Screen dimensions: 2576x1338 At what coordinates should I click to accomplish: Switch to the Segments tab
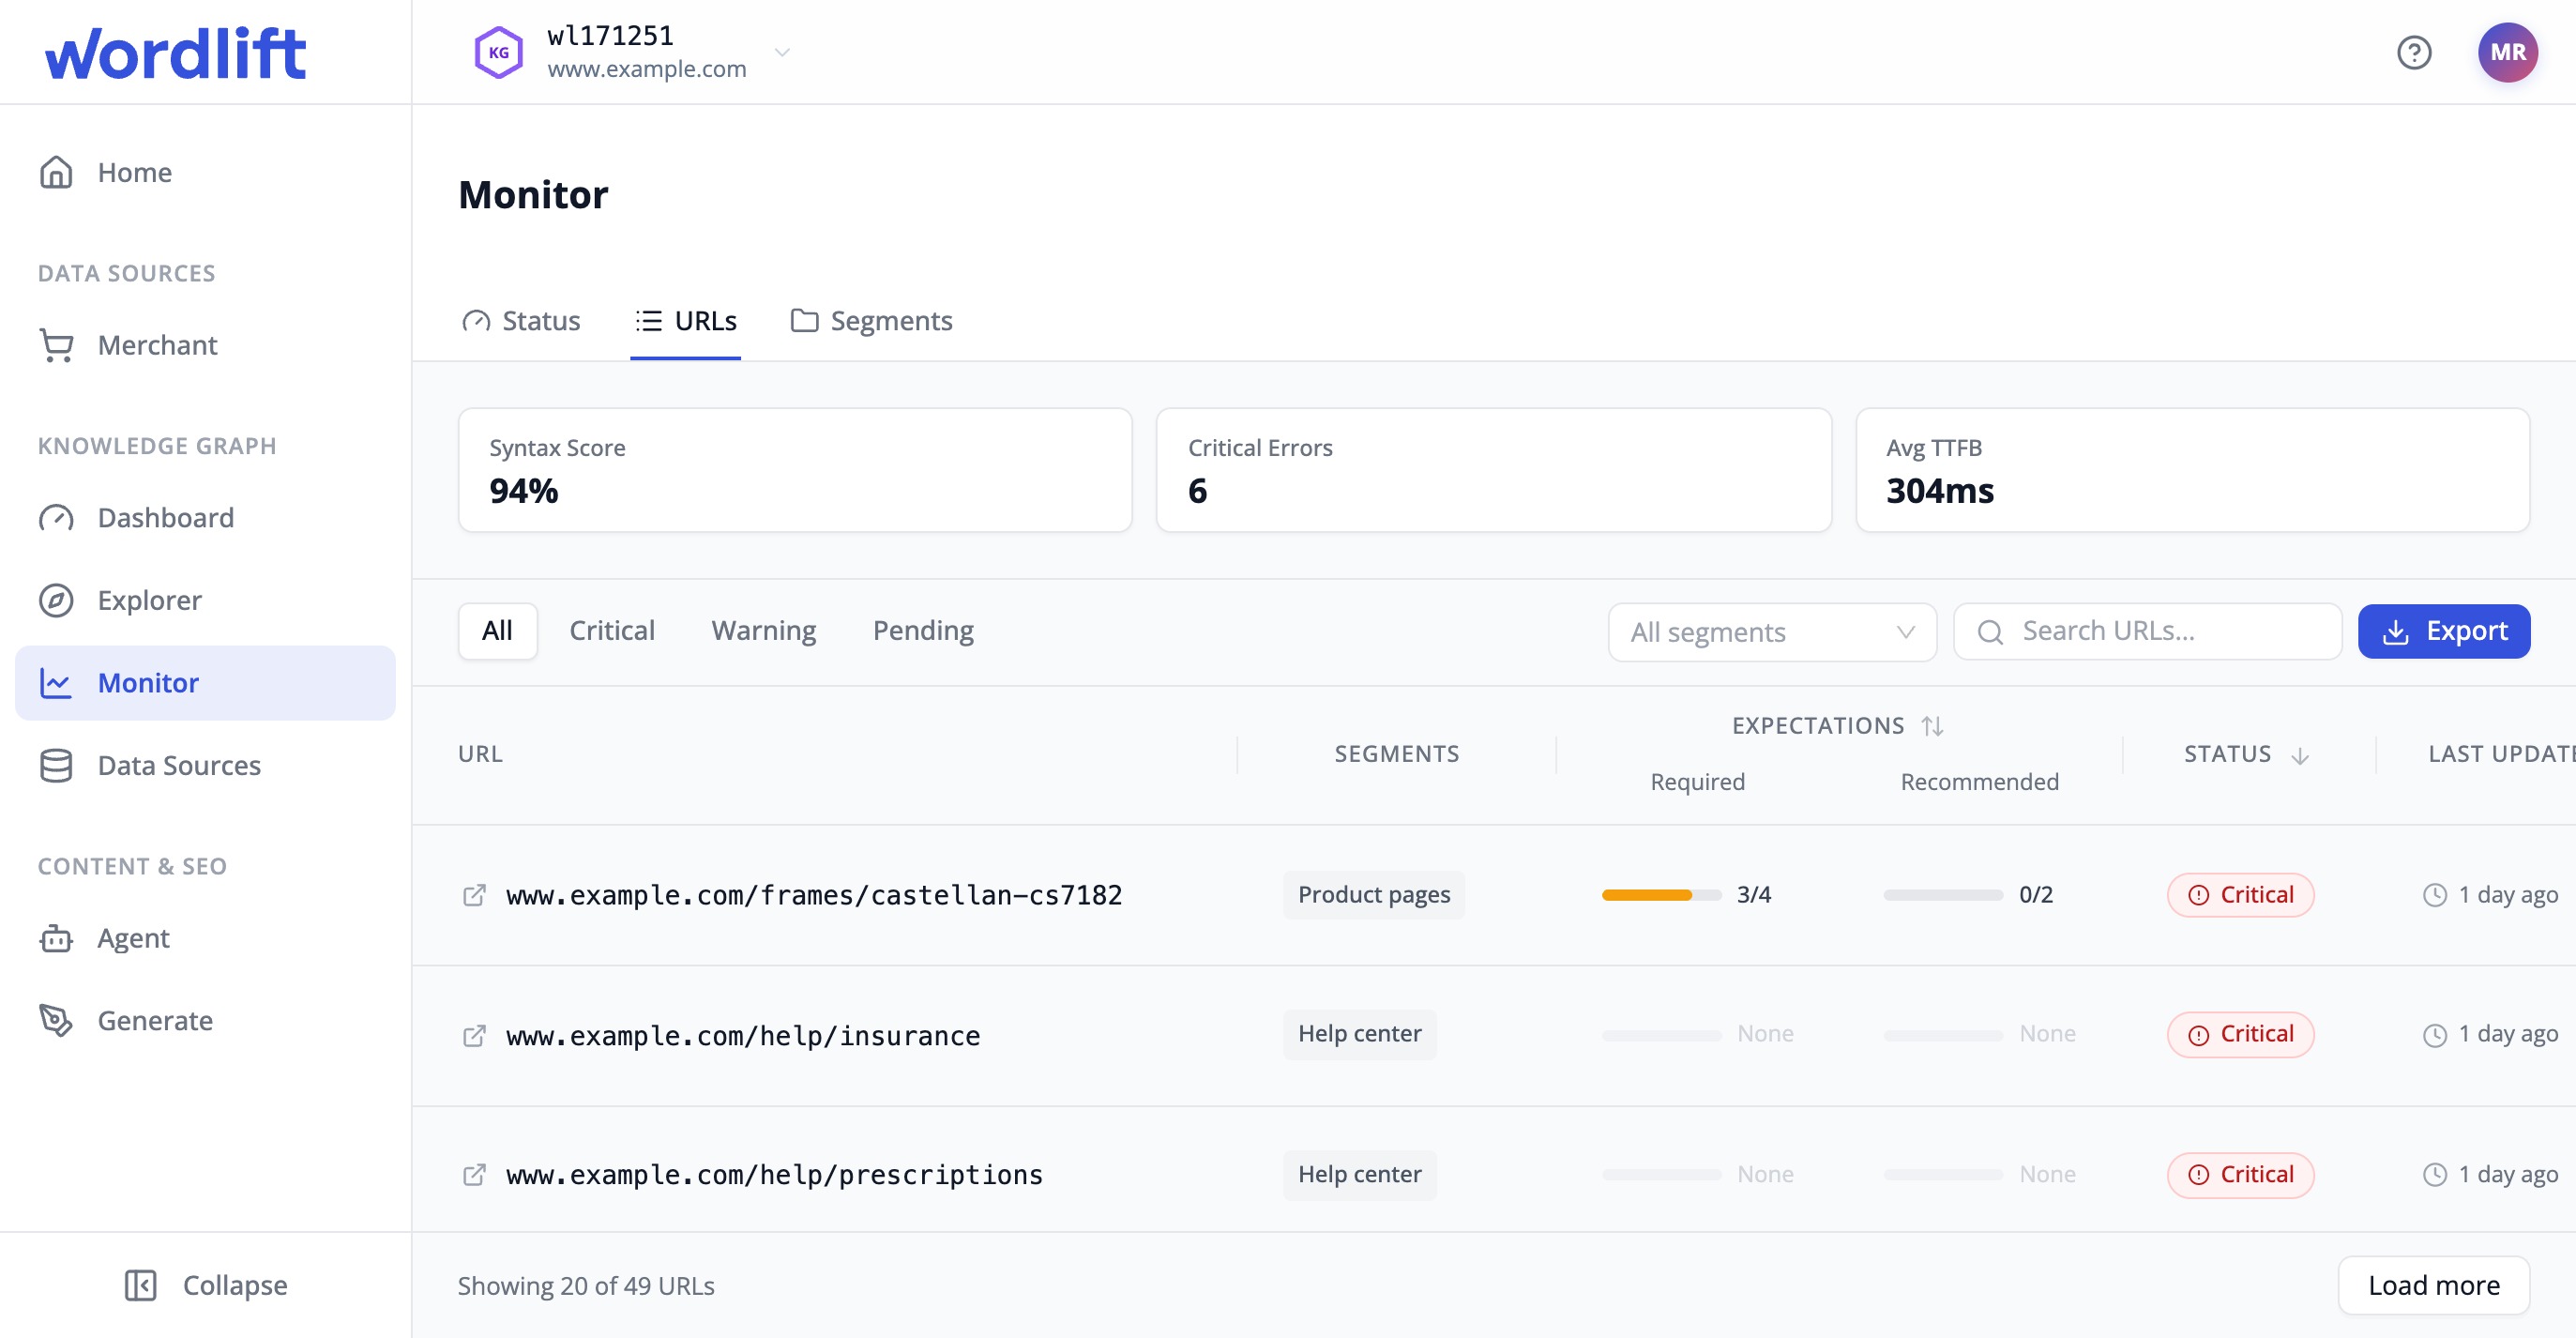point(871,321)
